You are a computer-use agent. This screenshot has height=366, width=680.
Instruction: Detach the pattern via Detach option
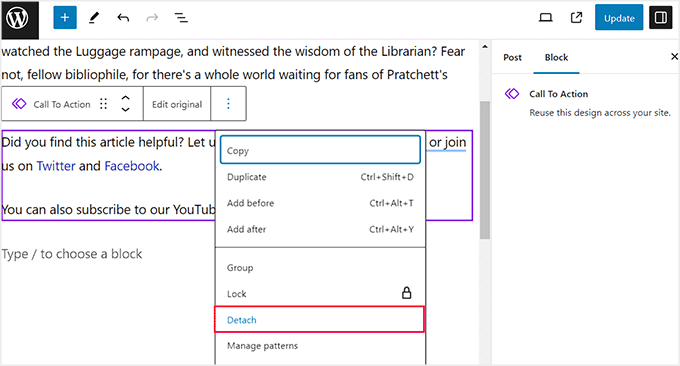(320, 320)
